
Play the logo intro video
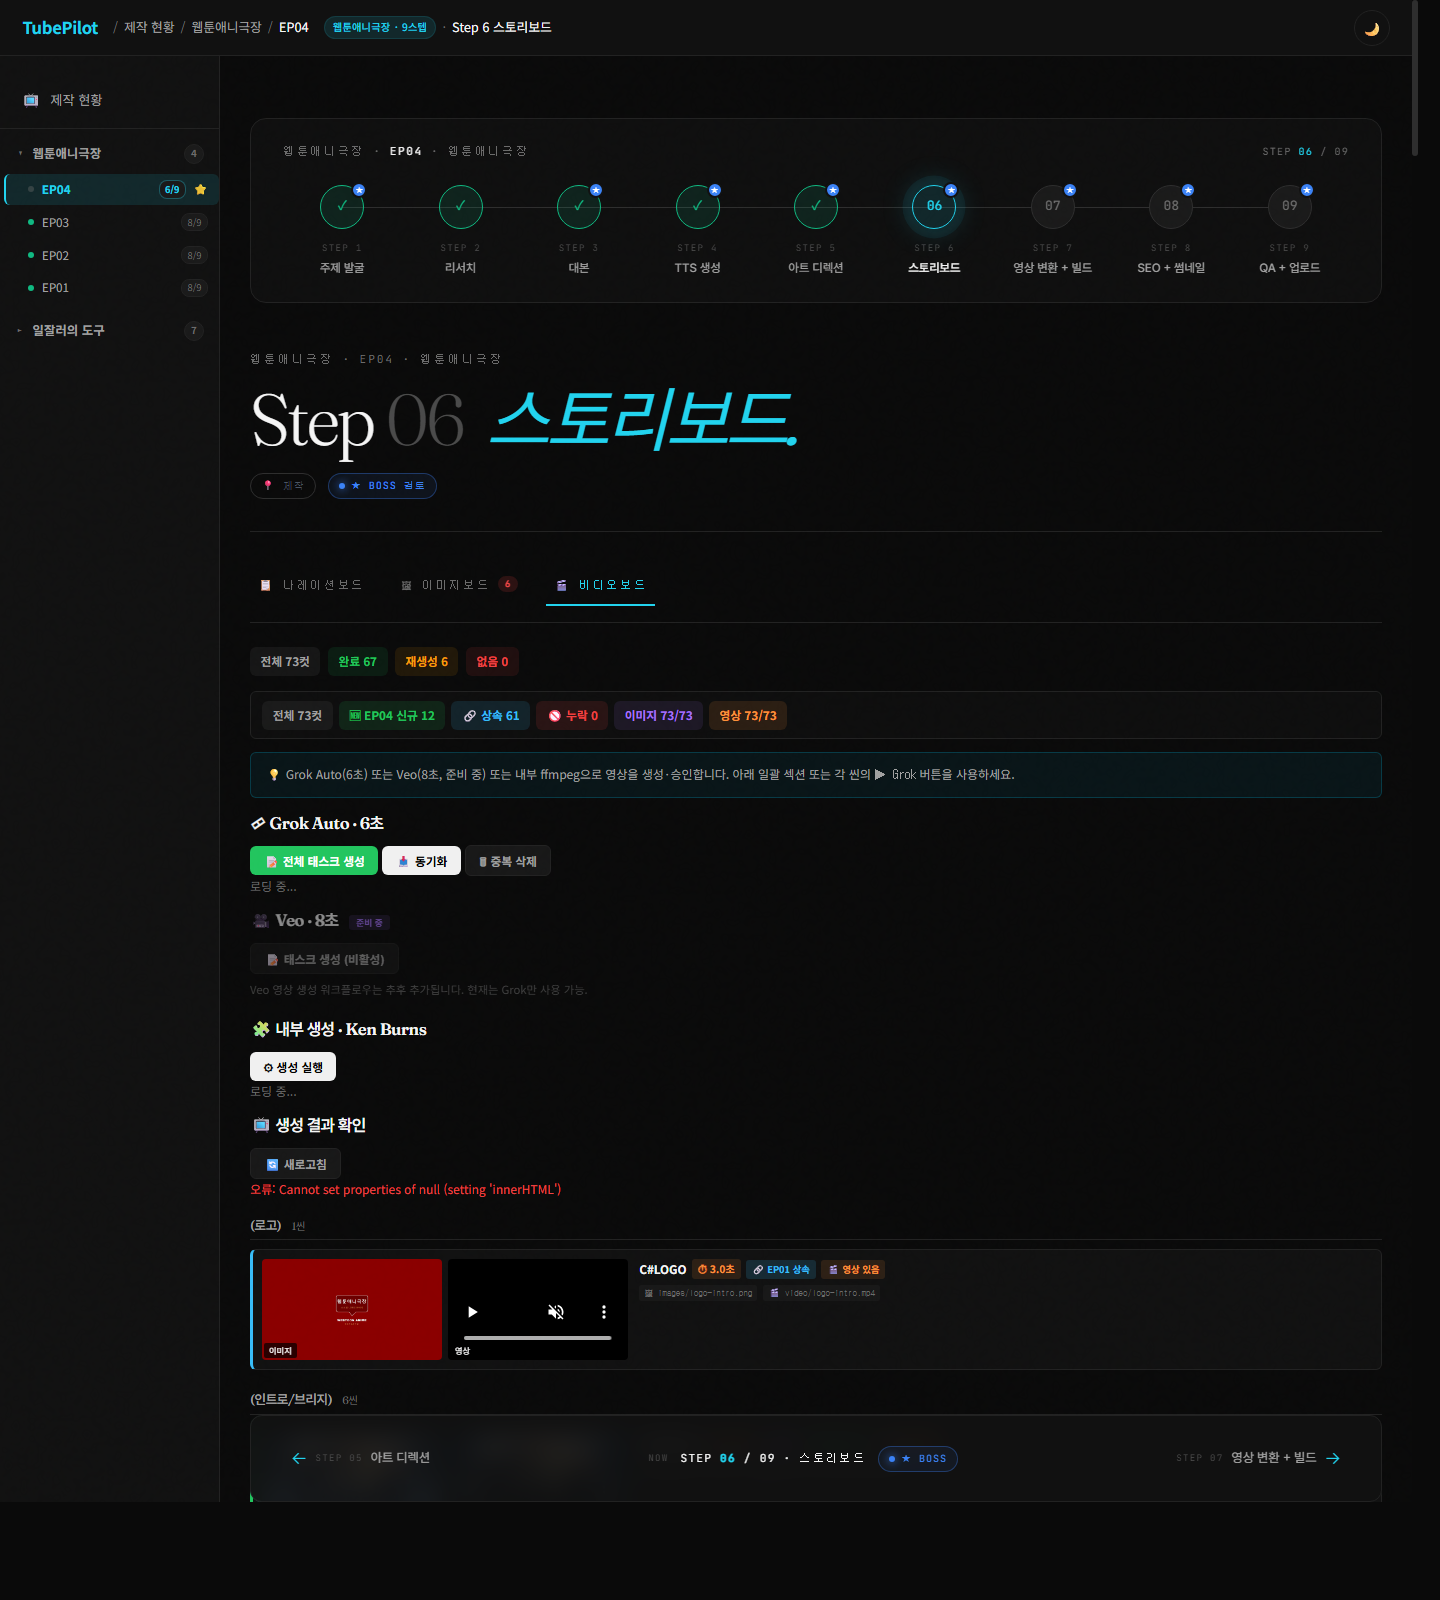click(x=473, y=1312)
